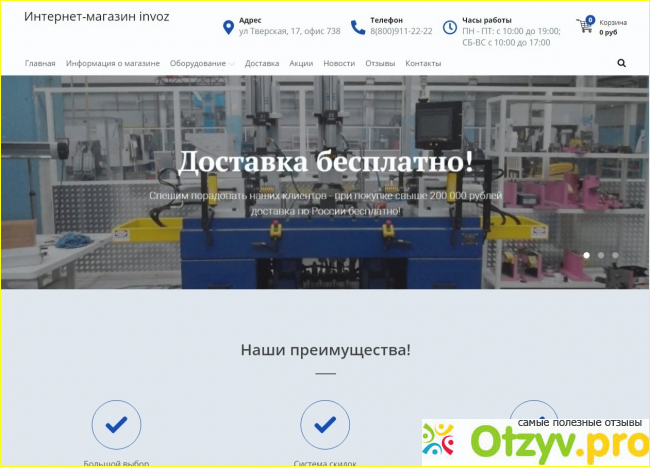Viewport: 650px width, 467px height.
Task: Open the Главная menu item
Action: pyautogui.click(x=41, y=63)
